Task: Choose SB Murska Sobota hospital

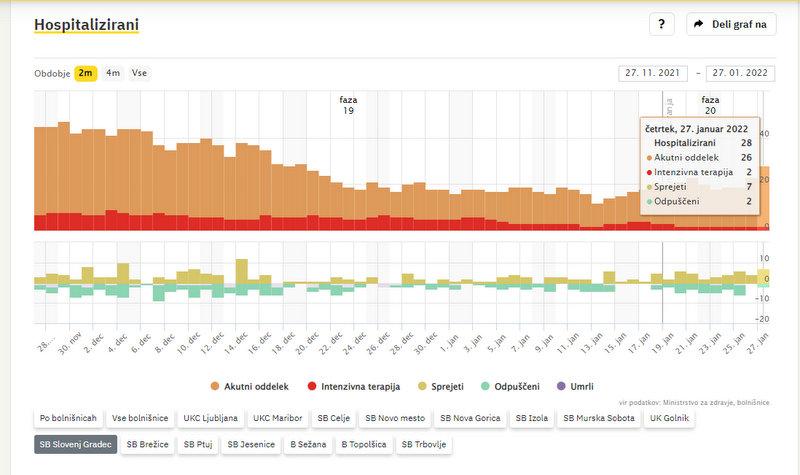Action: pyautogui.click(x=599, y=418)
